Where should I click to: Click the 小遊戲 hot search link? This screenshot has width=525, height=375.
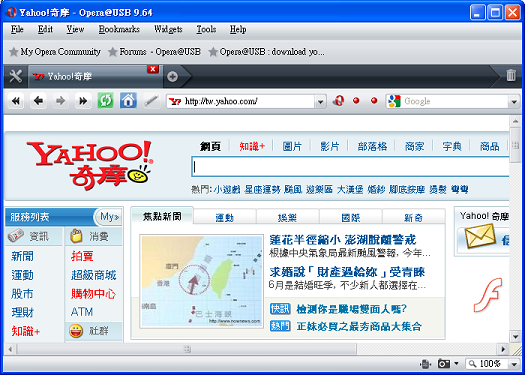pyautogui.click(x=227, y=190)
